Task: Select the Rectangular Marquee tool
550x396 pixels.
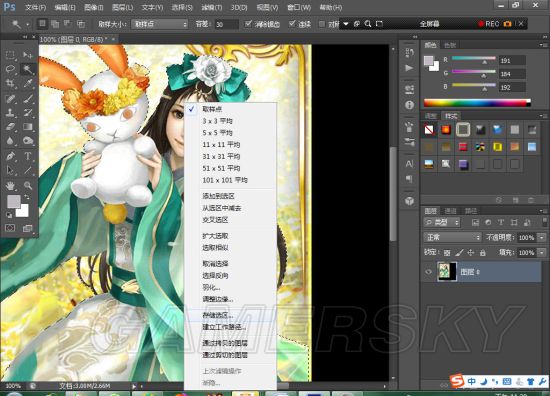Action: pos(10,54)
